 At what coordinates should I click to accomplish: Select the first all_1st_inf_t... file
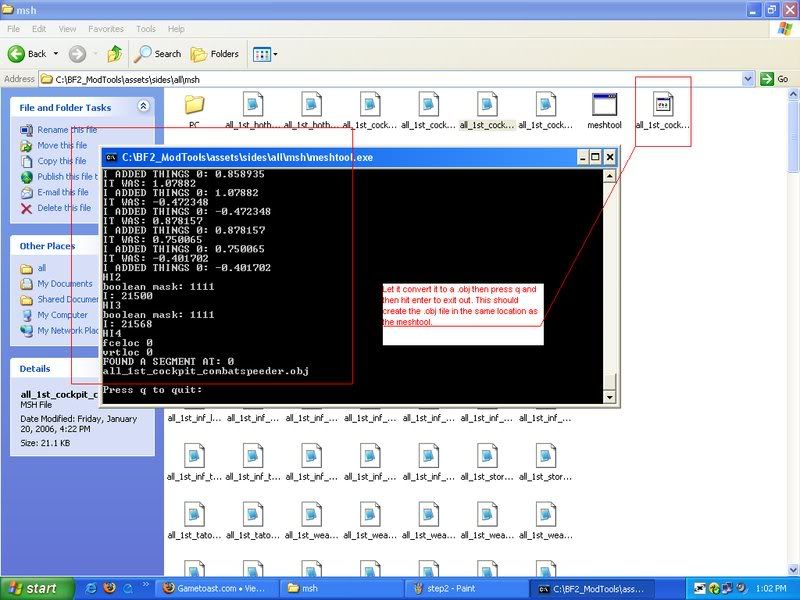[x=194, y=462]
